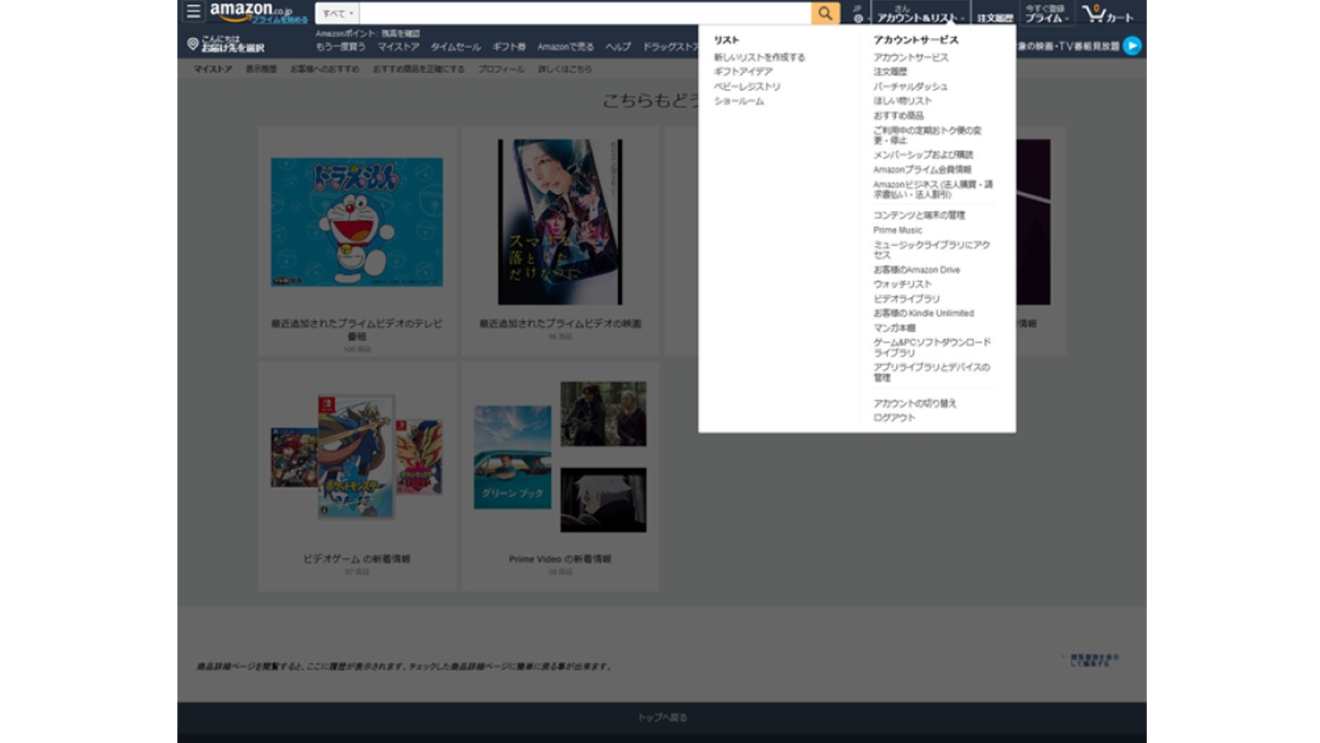The image size is (1320, 743).
Task: Click ゲーム&PCソフトダウンロードライブラリ entry
Action: pos(932,347)
